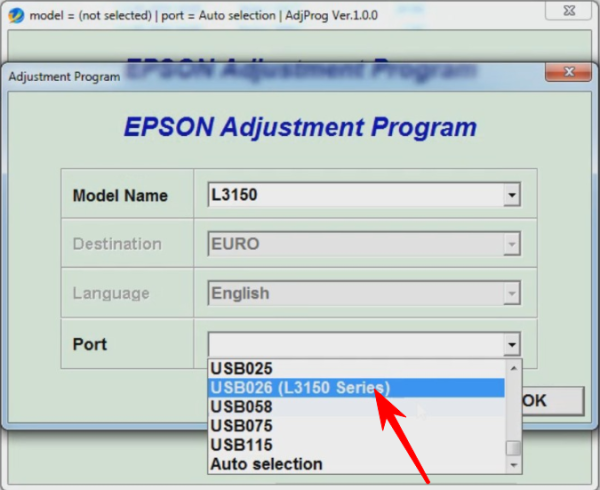Open the Destination dropdown arrow
Image resolution: width=600 pixels, height=490 pixels.
(512, 244)
